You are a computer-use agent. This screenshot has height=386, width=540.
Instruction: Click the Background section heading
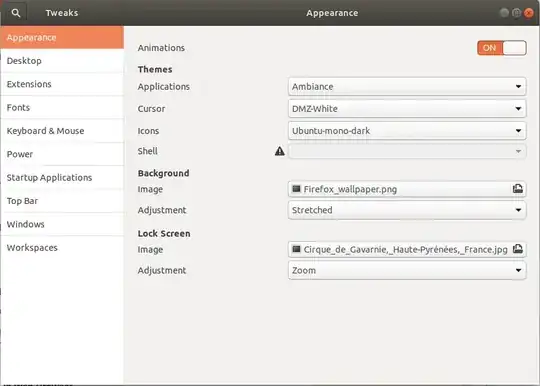click(x=164, y=173)
